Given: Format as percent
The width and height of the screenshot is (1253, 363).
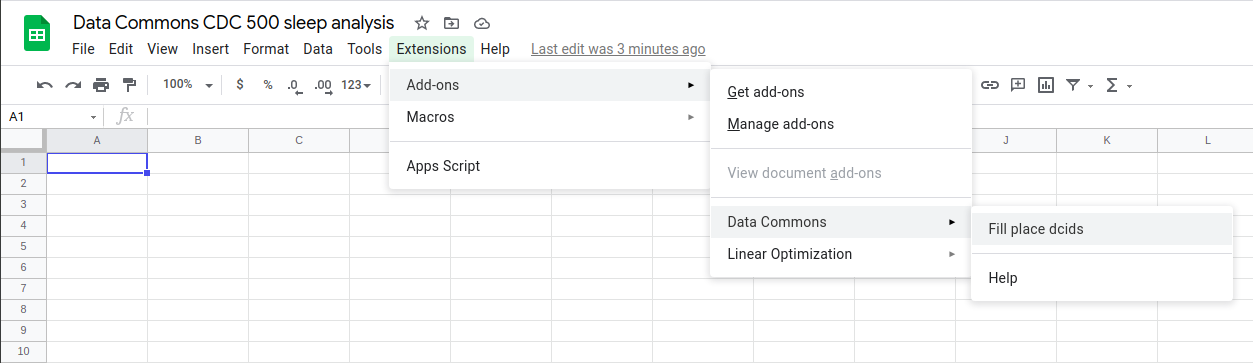Looking at the screenshot, I should click(x=268, y=85).
